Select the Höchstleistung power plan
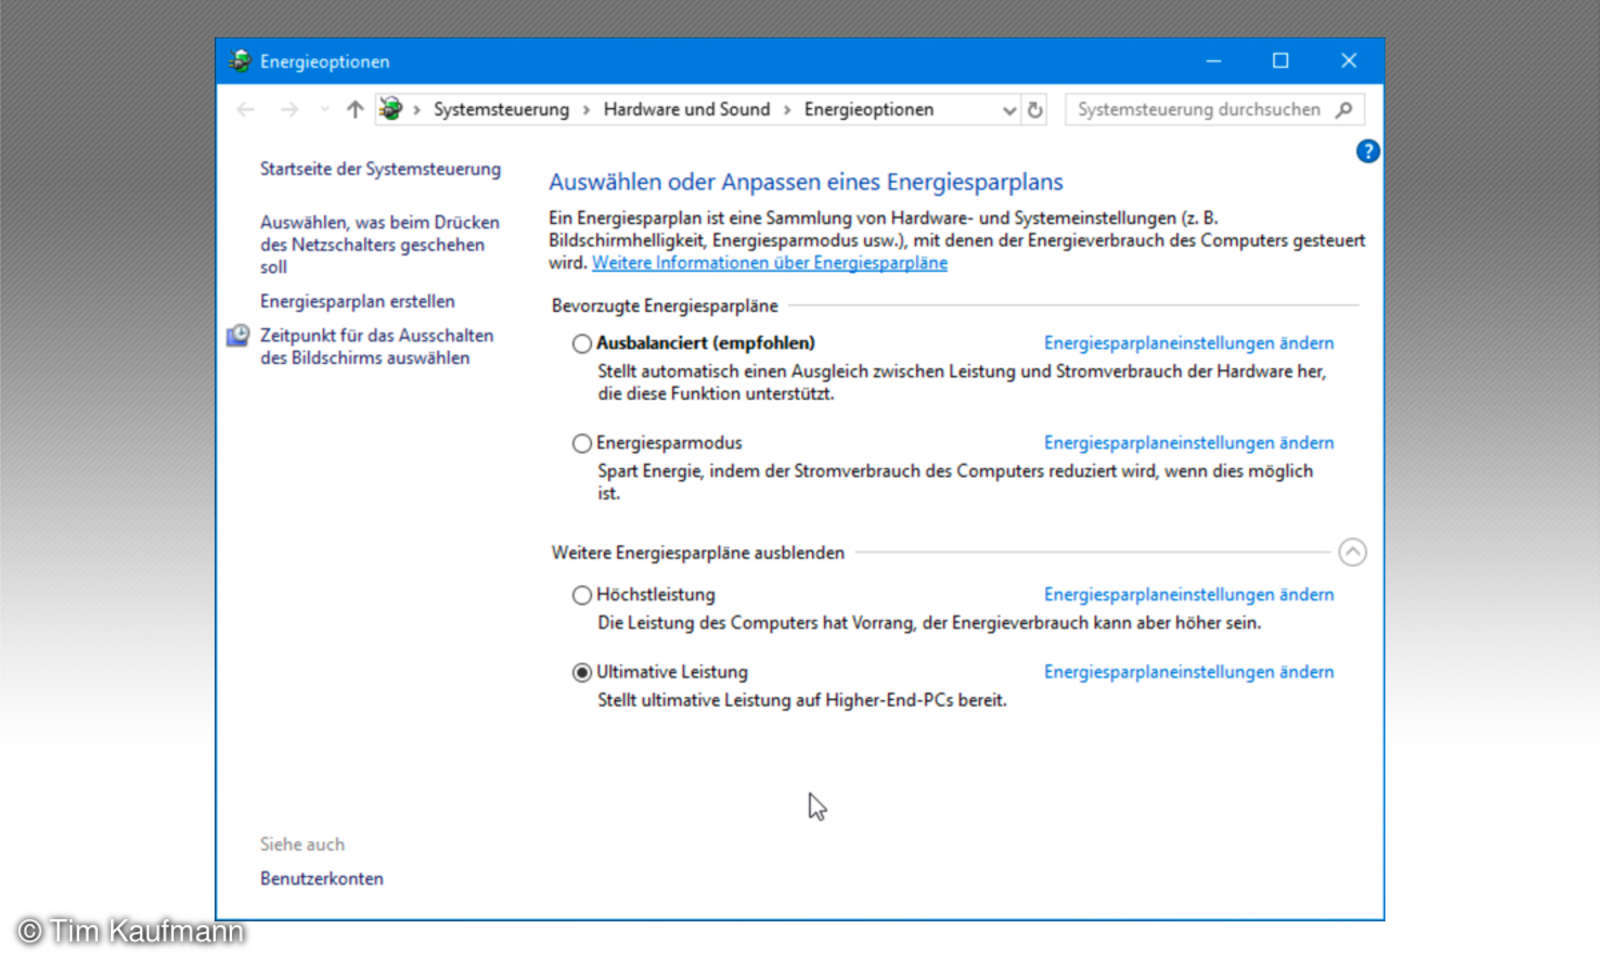The height and width of the screenshot is (960, 1600). pos(581,595)
